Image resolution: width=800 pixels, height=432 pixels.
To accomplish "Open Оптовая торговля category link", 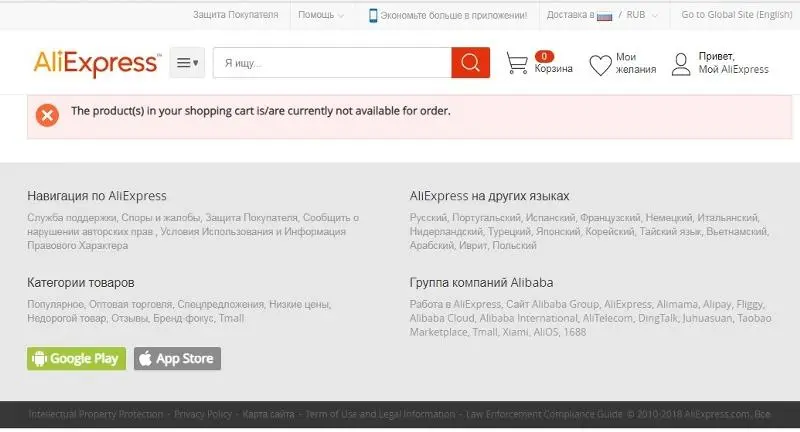I will 131,304.
